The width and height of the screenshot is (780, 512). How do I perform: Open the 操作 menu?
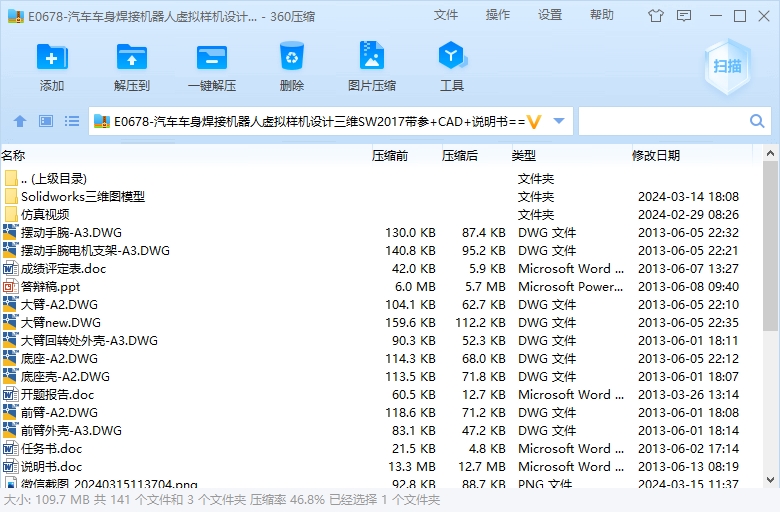497,15
